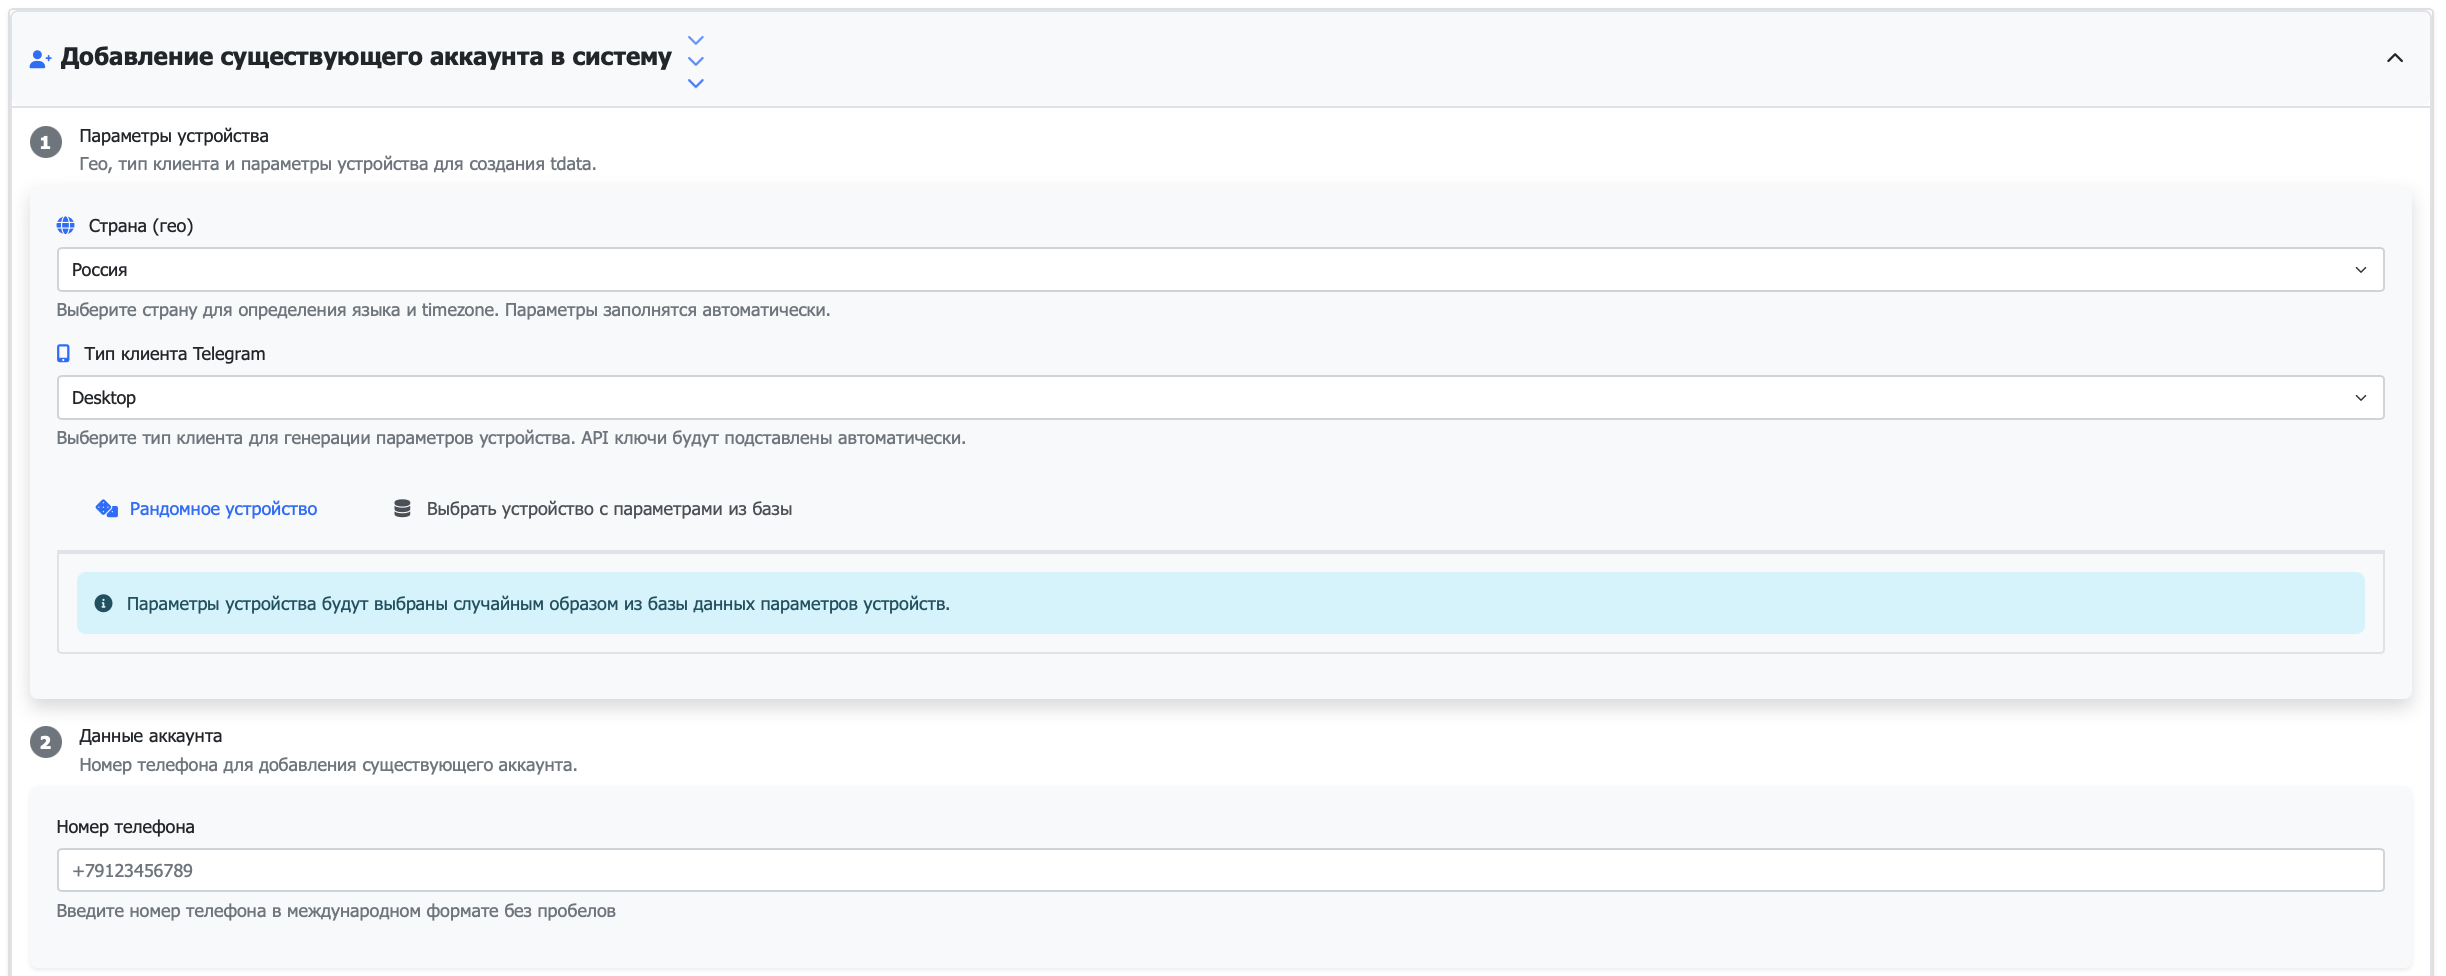Focus the Номер телефона input field
The width and height of the screenshot is (2446, 976).
tap(1220, 870)
